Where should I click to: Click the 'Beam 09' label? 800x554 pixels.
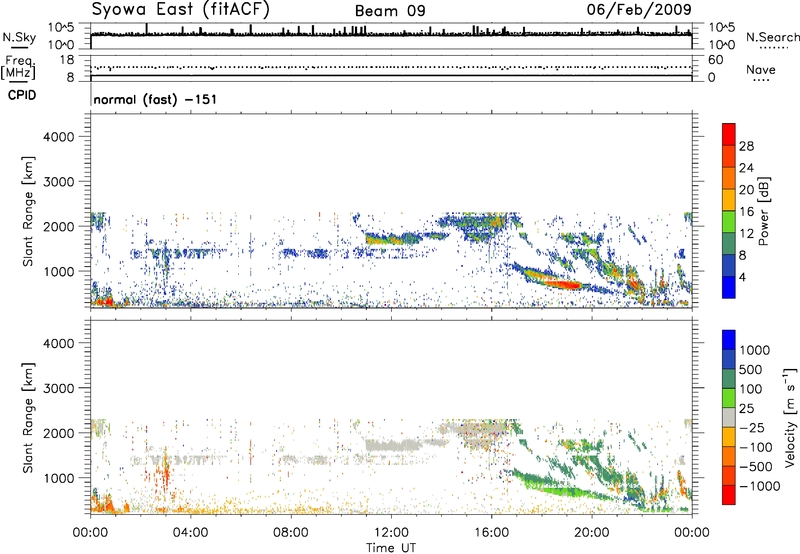point(390,11)
